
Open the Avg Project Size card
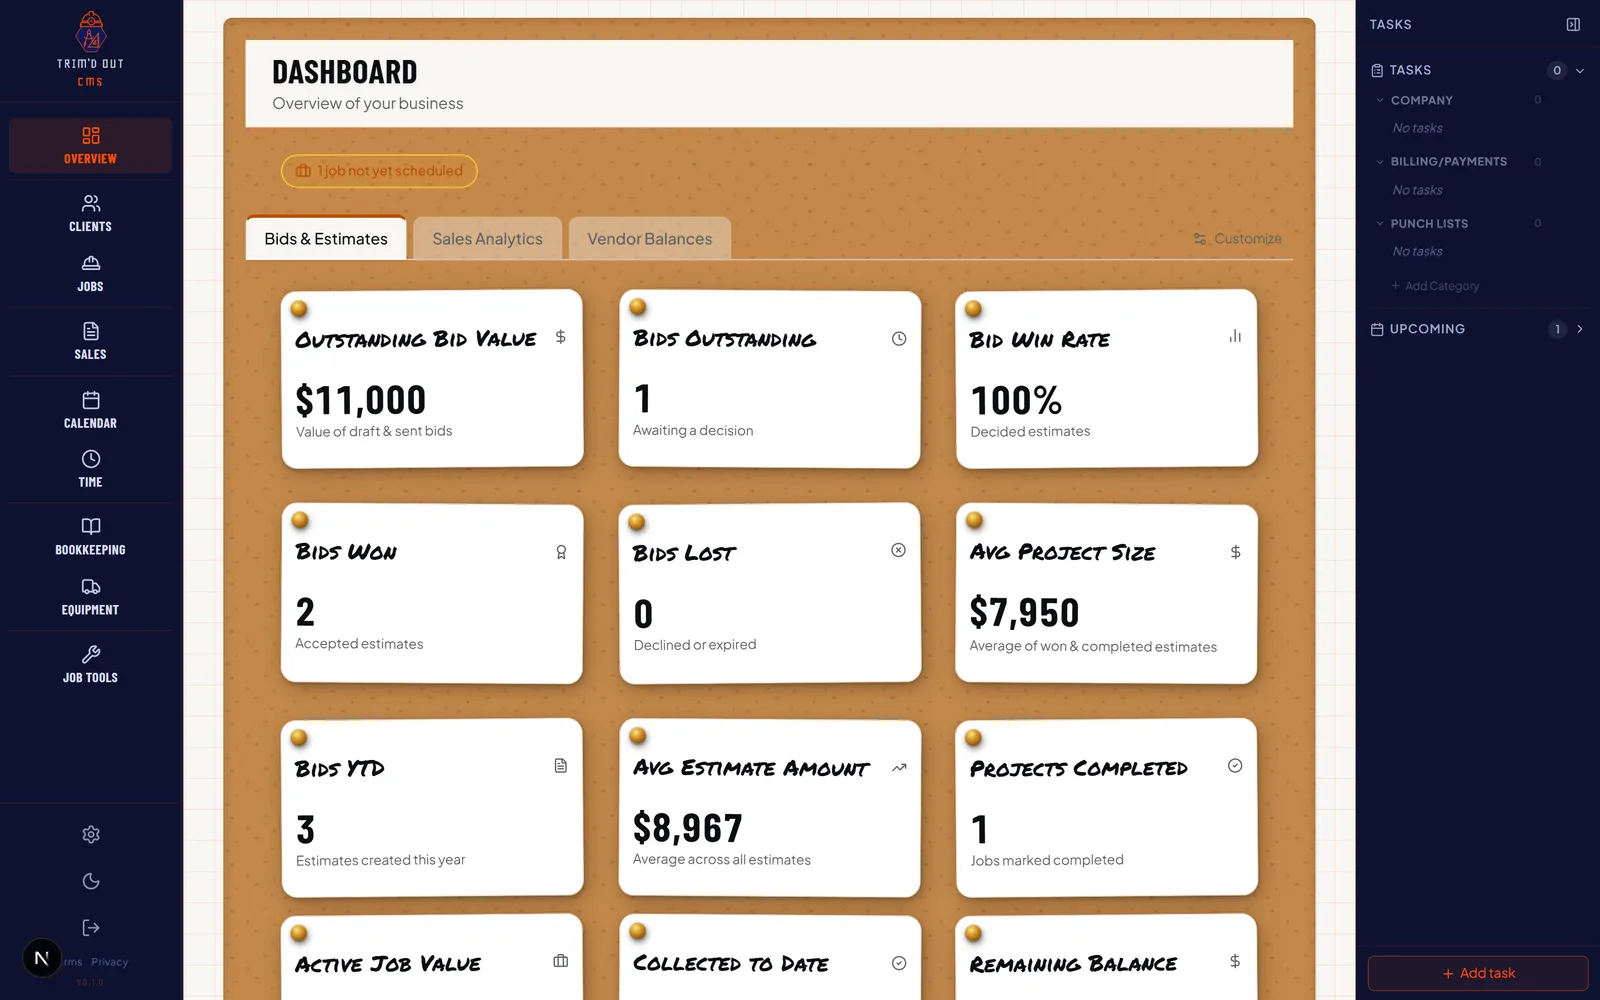click(x=1106, y=594)
